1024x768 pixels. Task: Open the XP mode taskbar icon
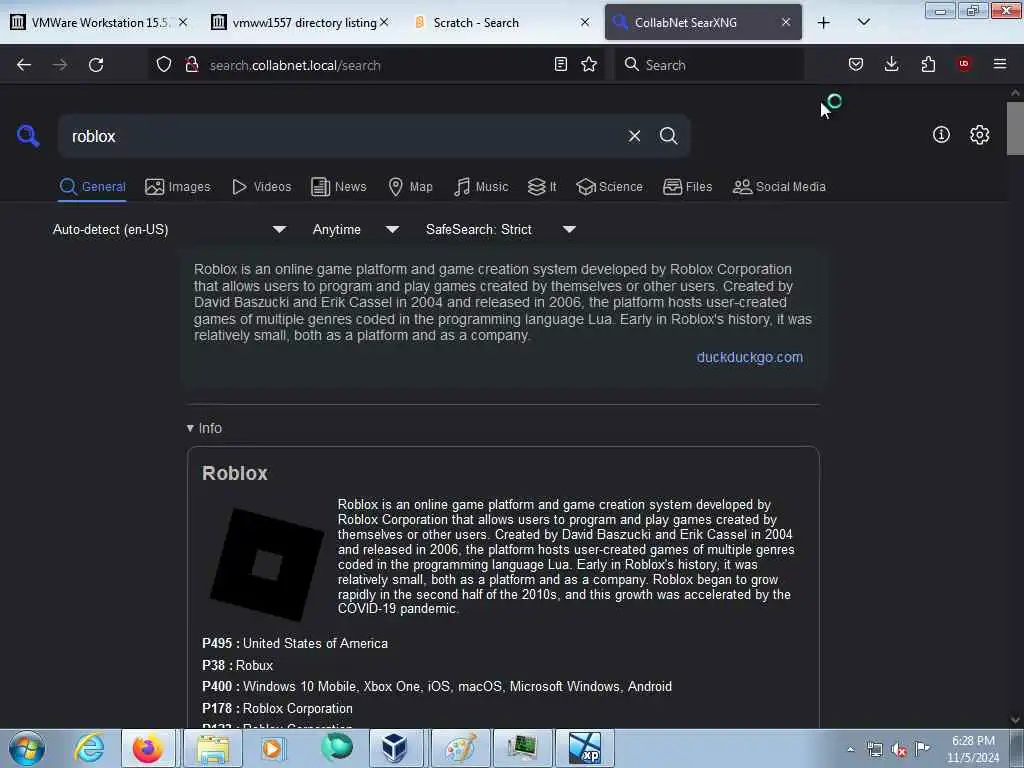584,748
